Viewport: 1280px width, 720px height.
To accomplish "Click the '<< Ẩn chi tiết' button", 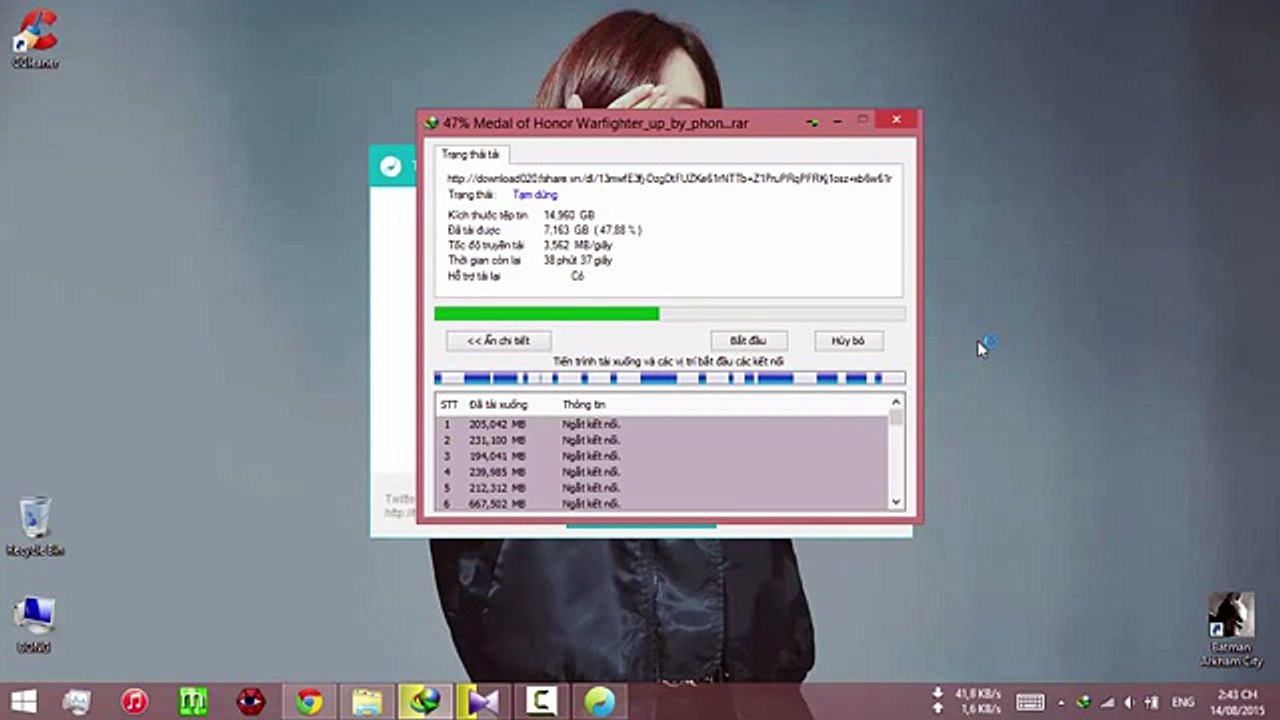I will click(498, 341).
